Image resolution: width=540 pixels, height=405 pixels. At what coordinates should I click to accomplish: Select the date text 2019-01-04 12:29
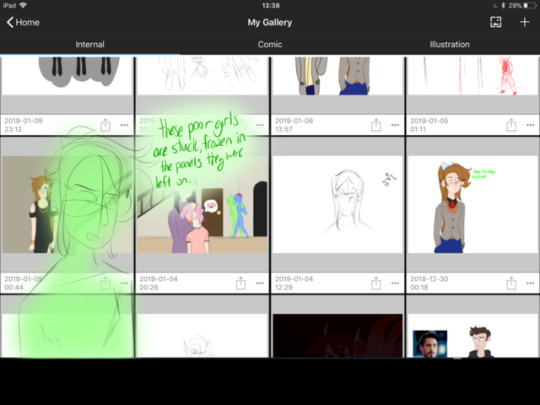pos(294,283)
